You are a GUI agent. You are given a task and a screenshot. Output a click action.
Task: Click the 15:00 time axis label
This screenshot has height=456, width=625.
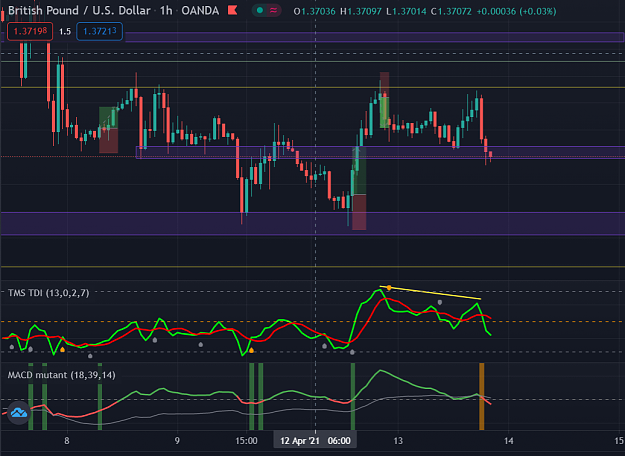click(x=246, y=441)
